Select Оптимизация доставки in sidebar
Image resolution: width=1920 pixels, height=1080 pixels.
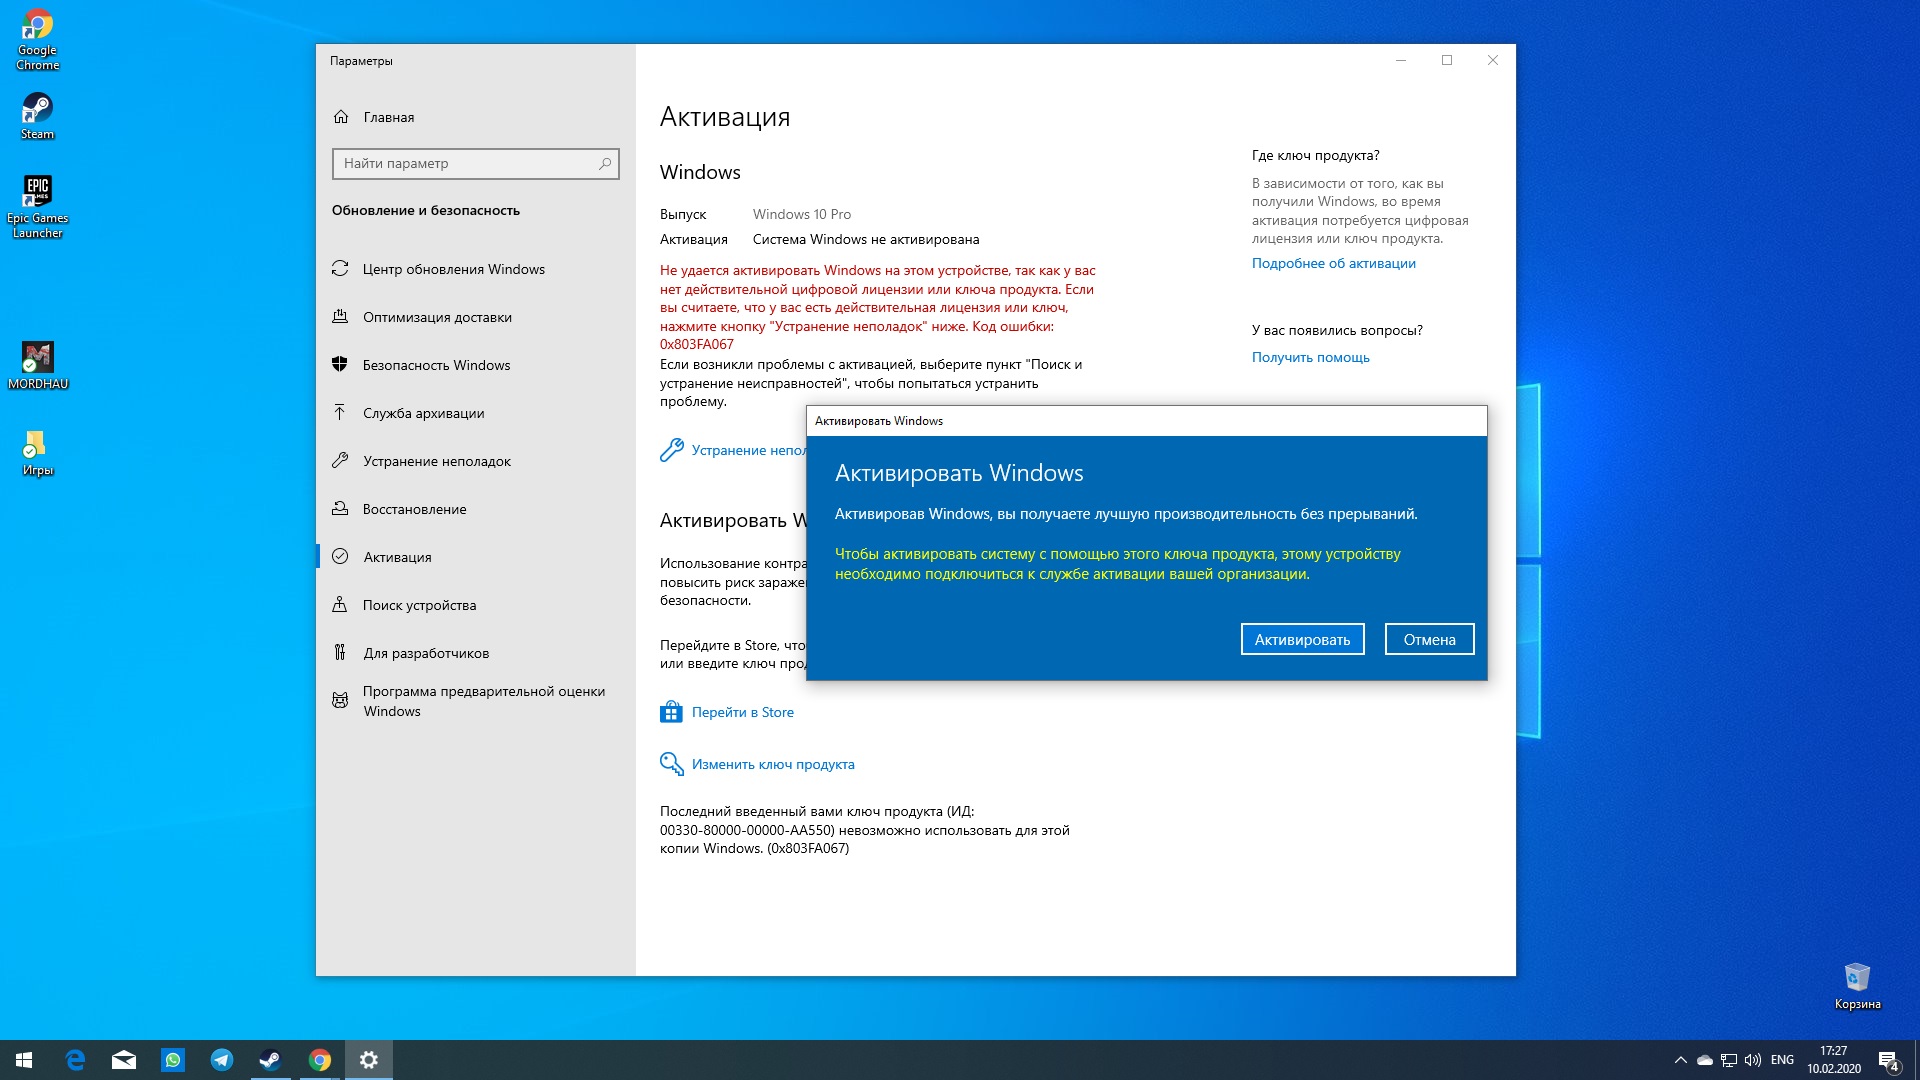point(437,317)
